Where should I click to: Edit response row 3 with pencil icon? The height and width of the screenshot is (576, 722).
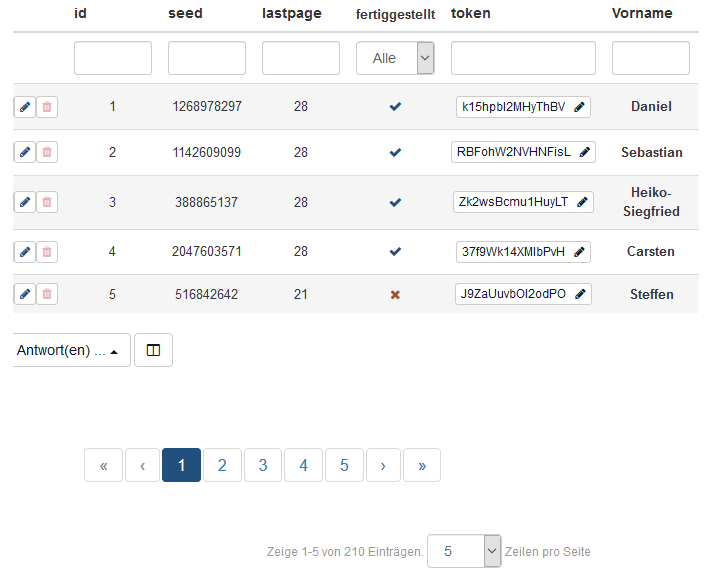point(25,202)
